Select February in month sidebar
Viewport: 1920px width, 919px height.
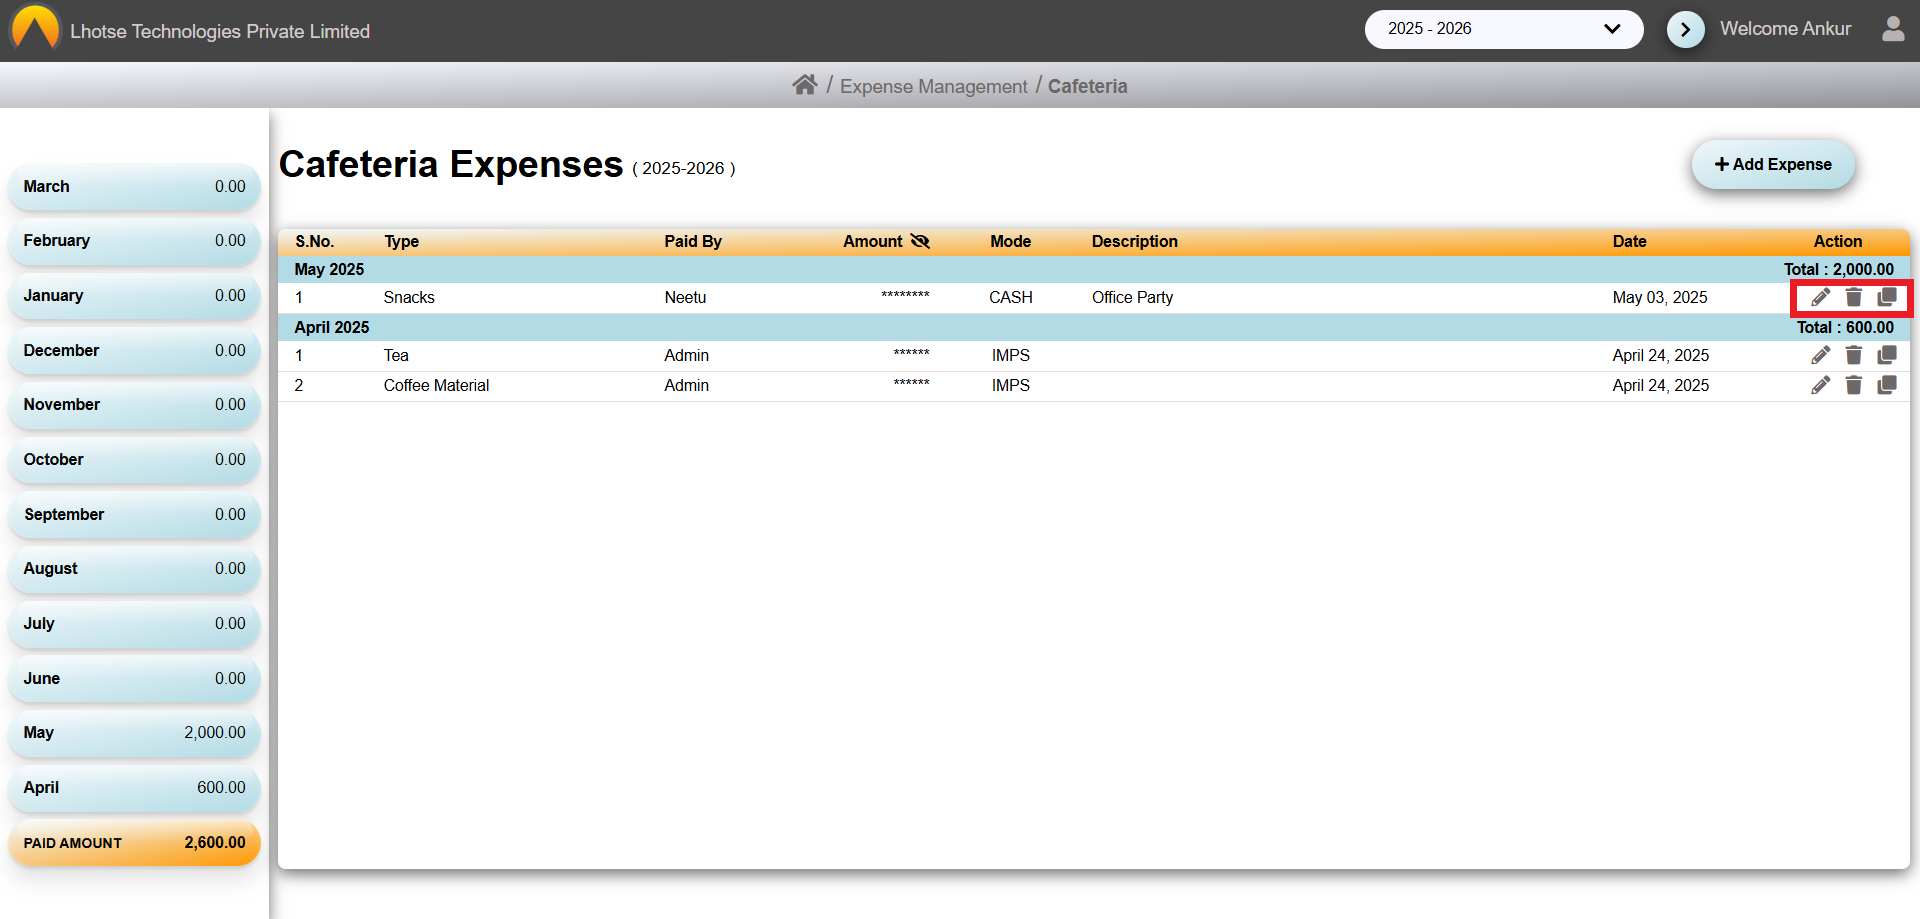click(x=134, y=241)
